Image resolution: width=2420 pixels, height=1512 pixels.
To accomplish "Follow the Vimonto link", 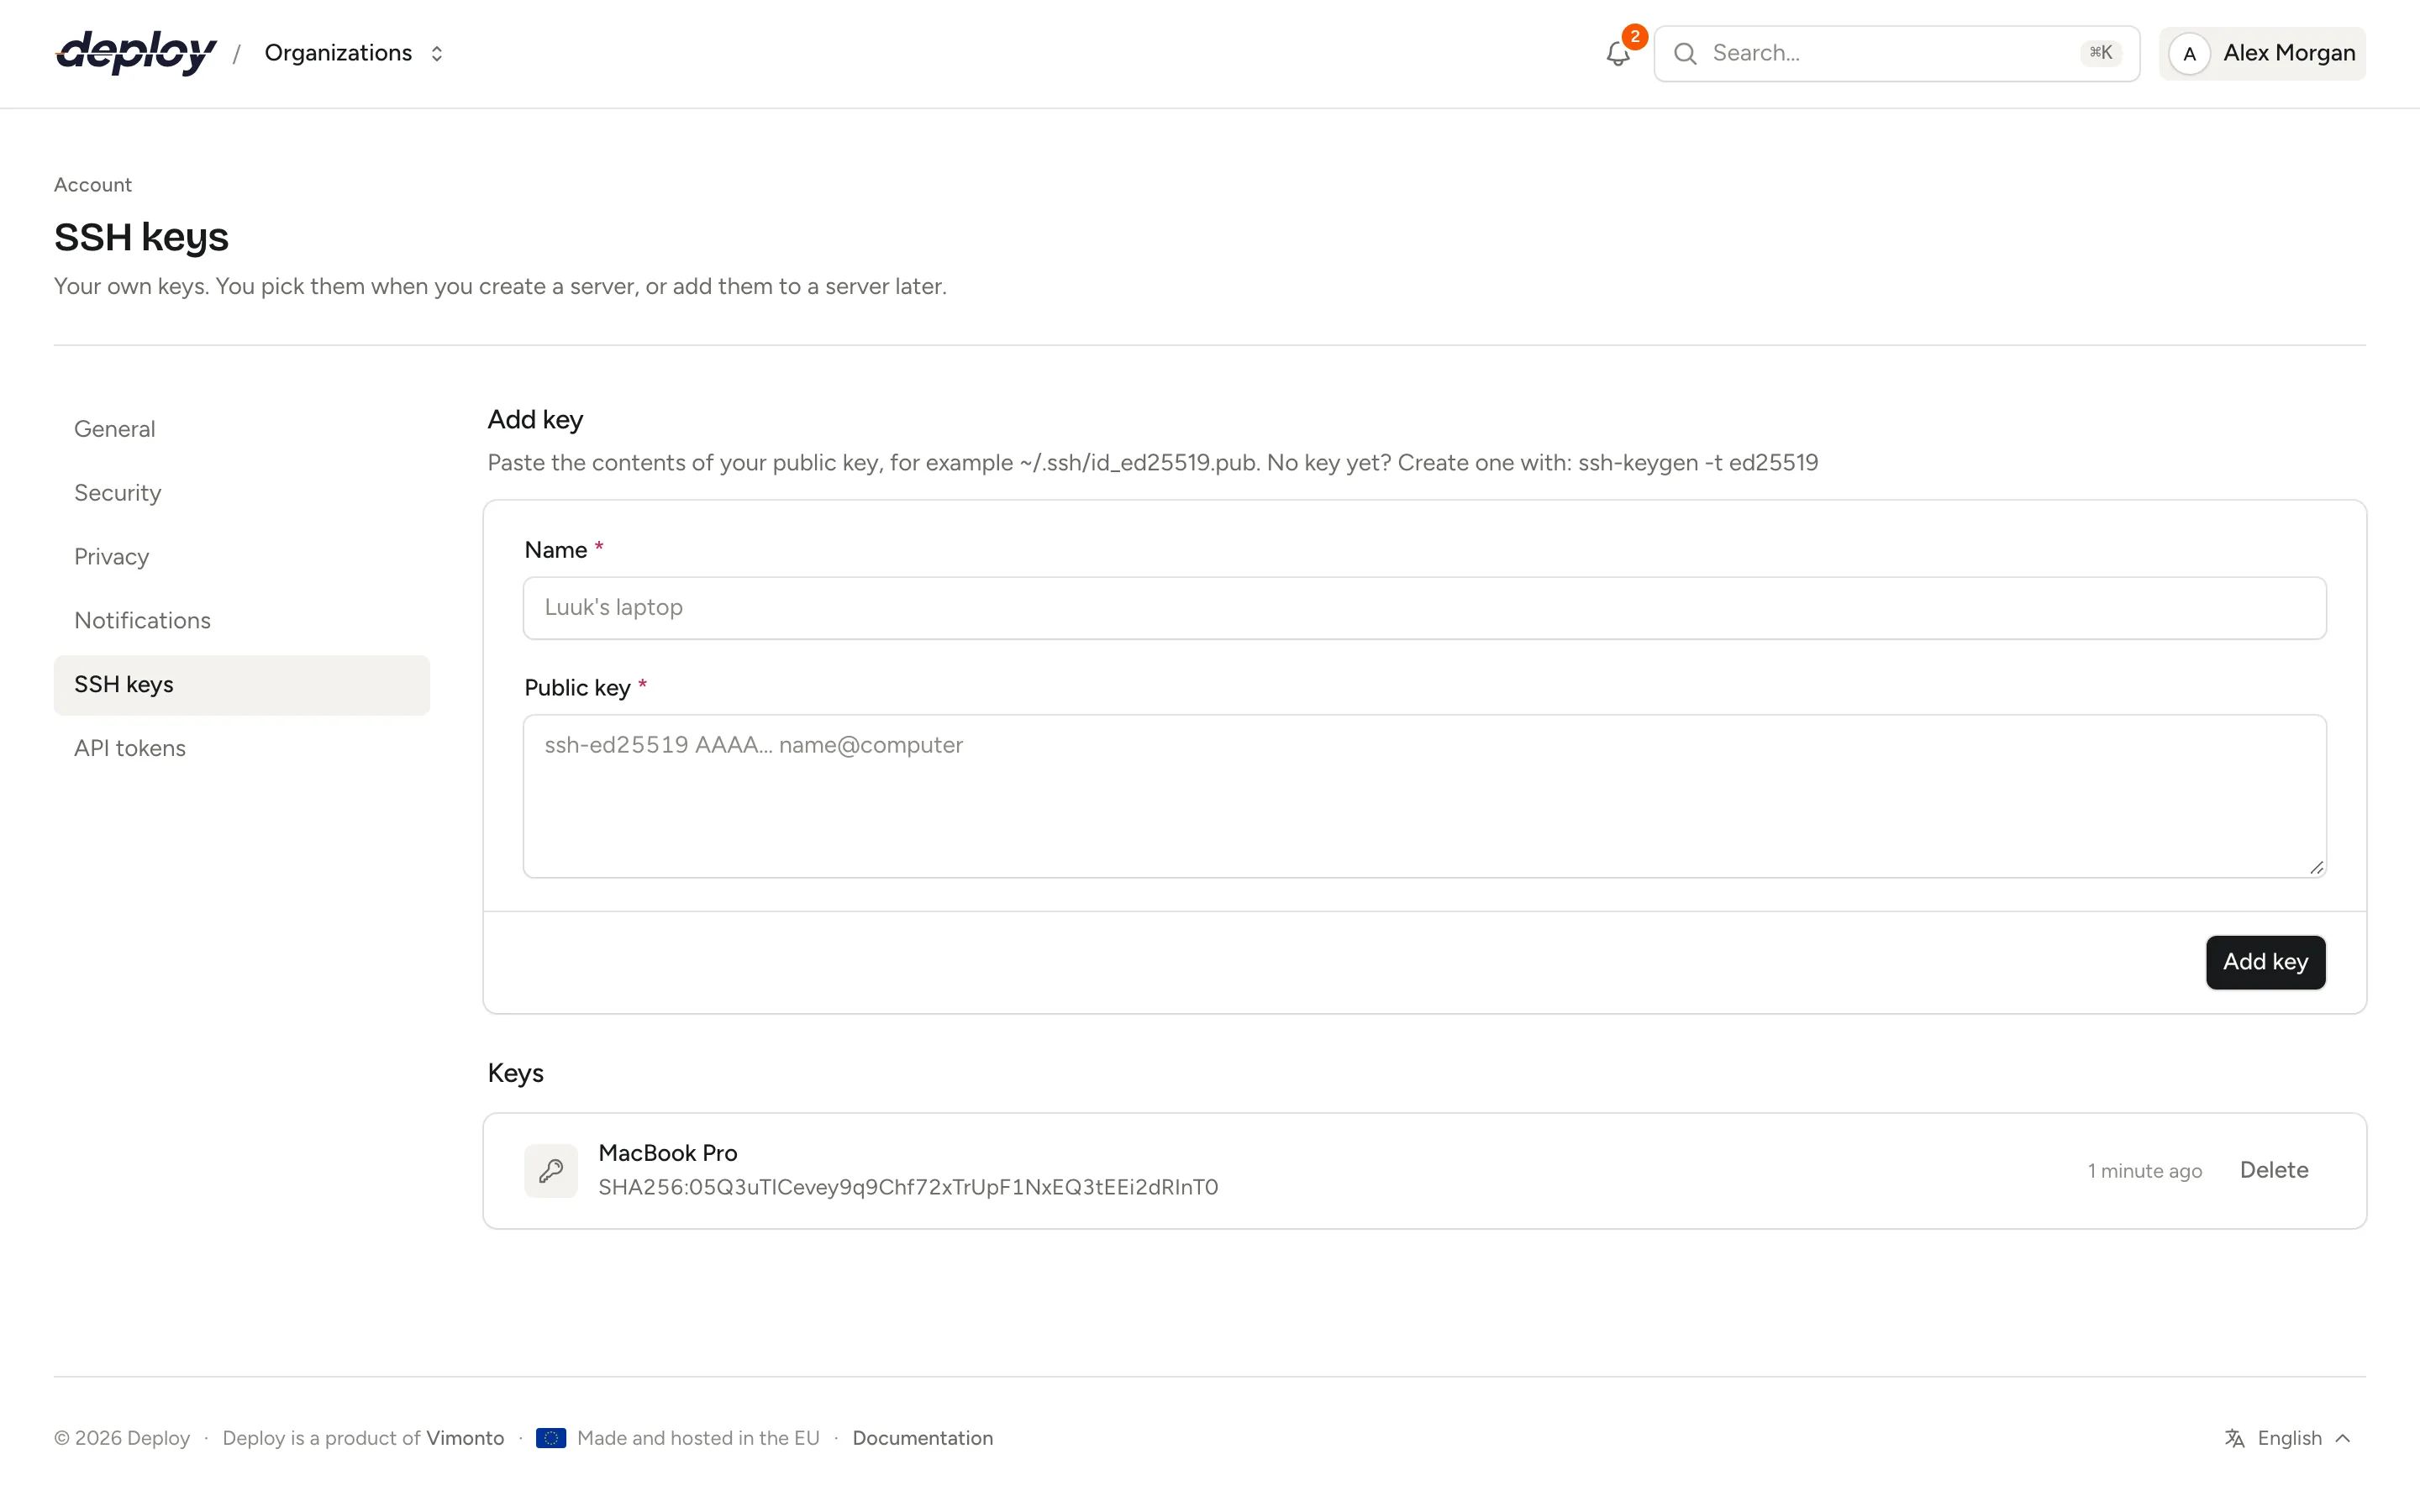I will (465, 1438).
